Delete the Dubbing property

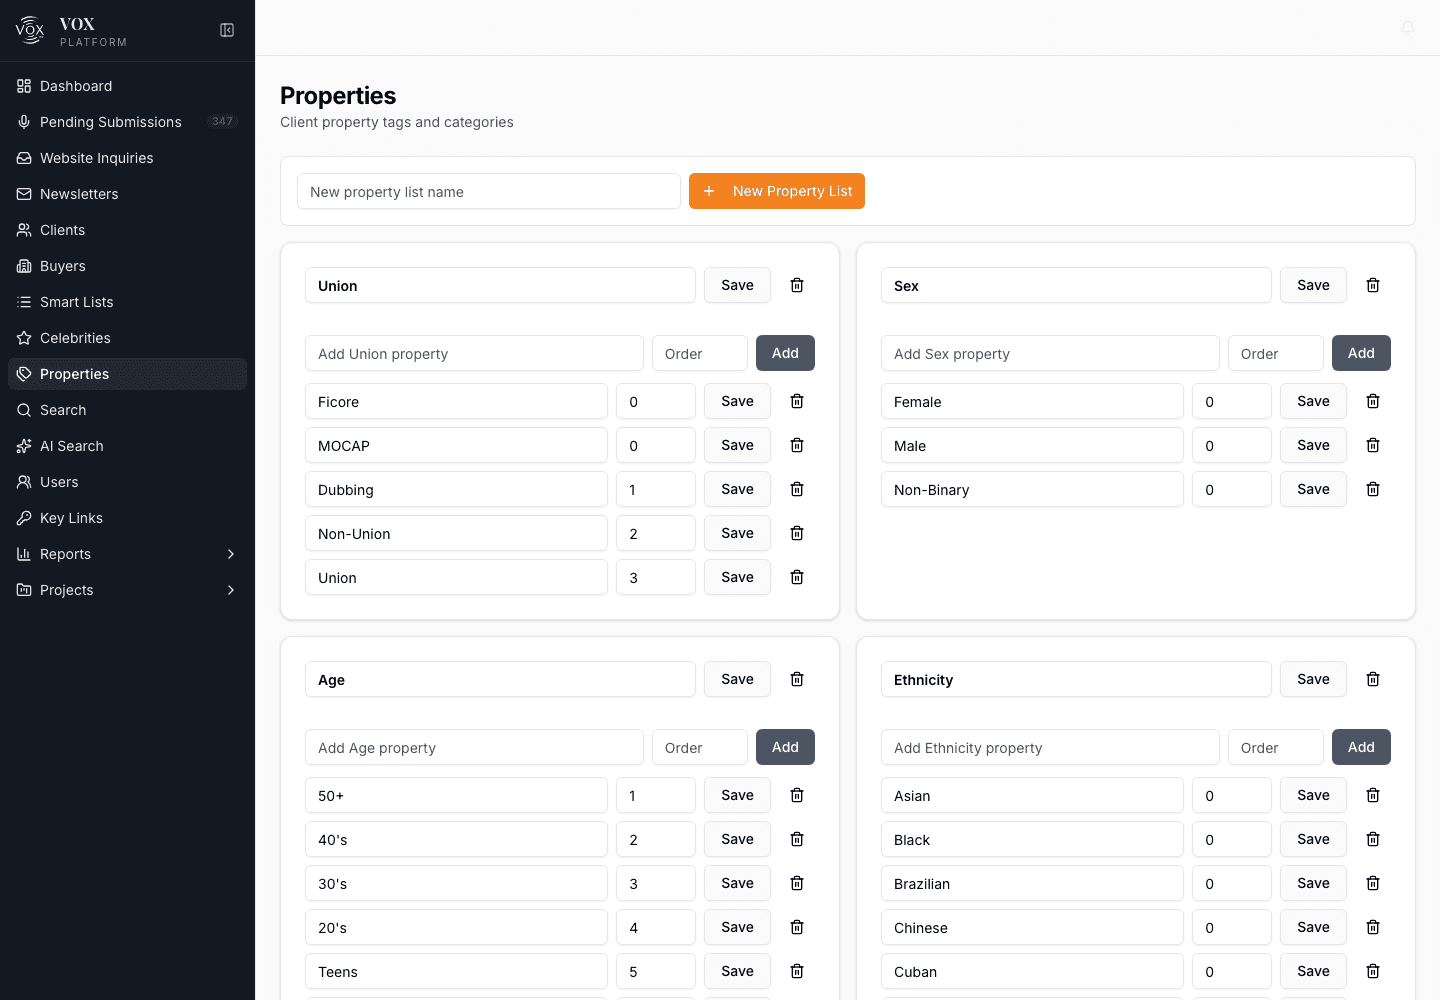797,489
